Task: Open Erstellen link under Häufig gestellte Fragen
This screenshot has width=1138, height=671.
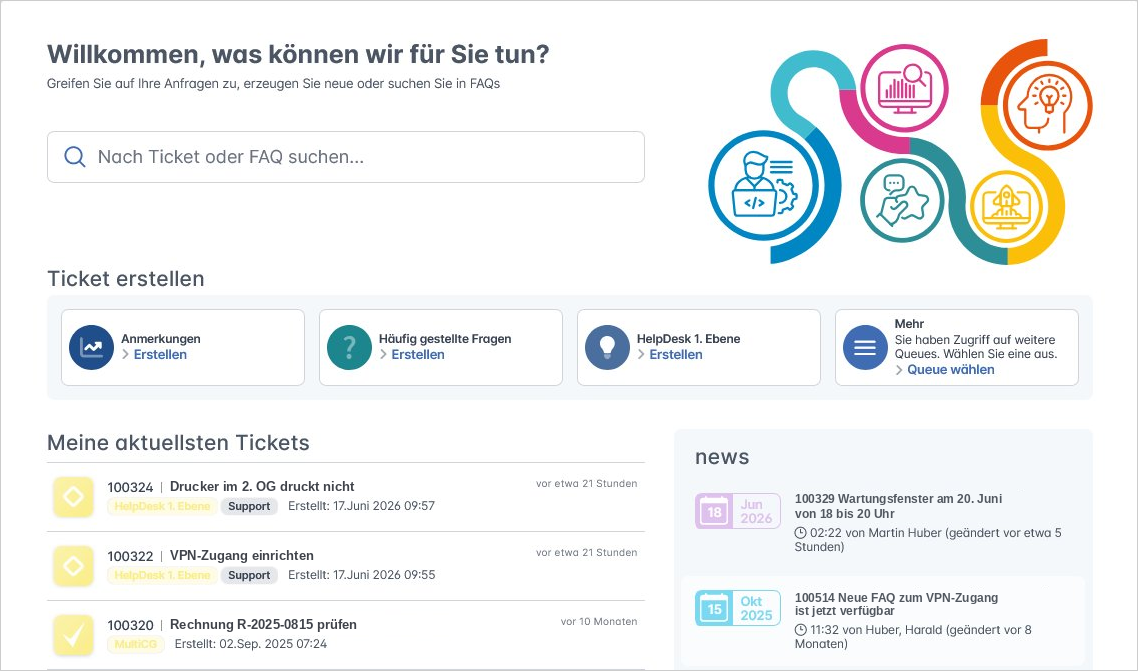Action: [x=418, y=355]
